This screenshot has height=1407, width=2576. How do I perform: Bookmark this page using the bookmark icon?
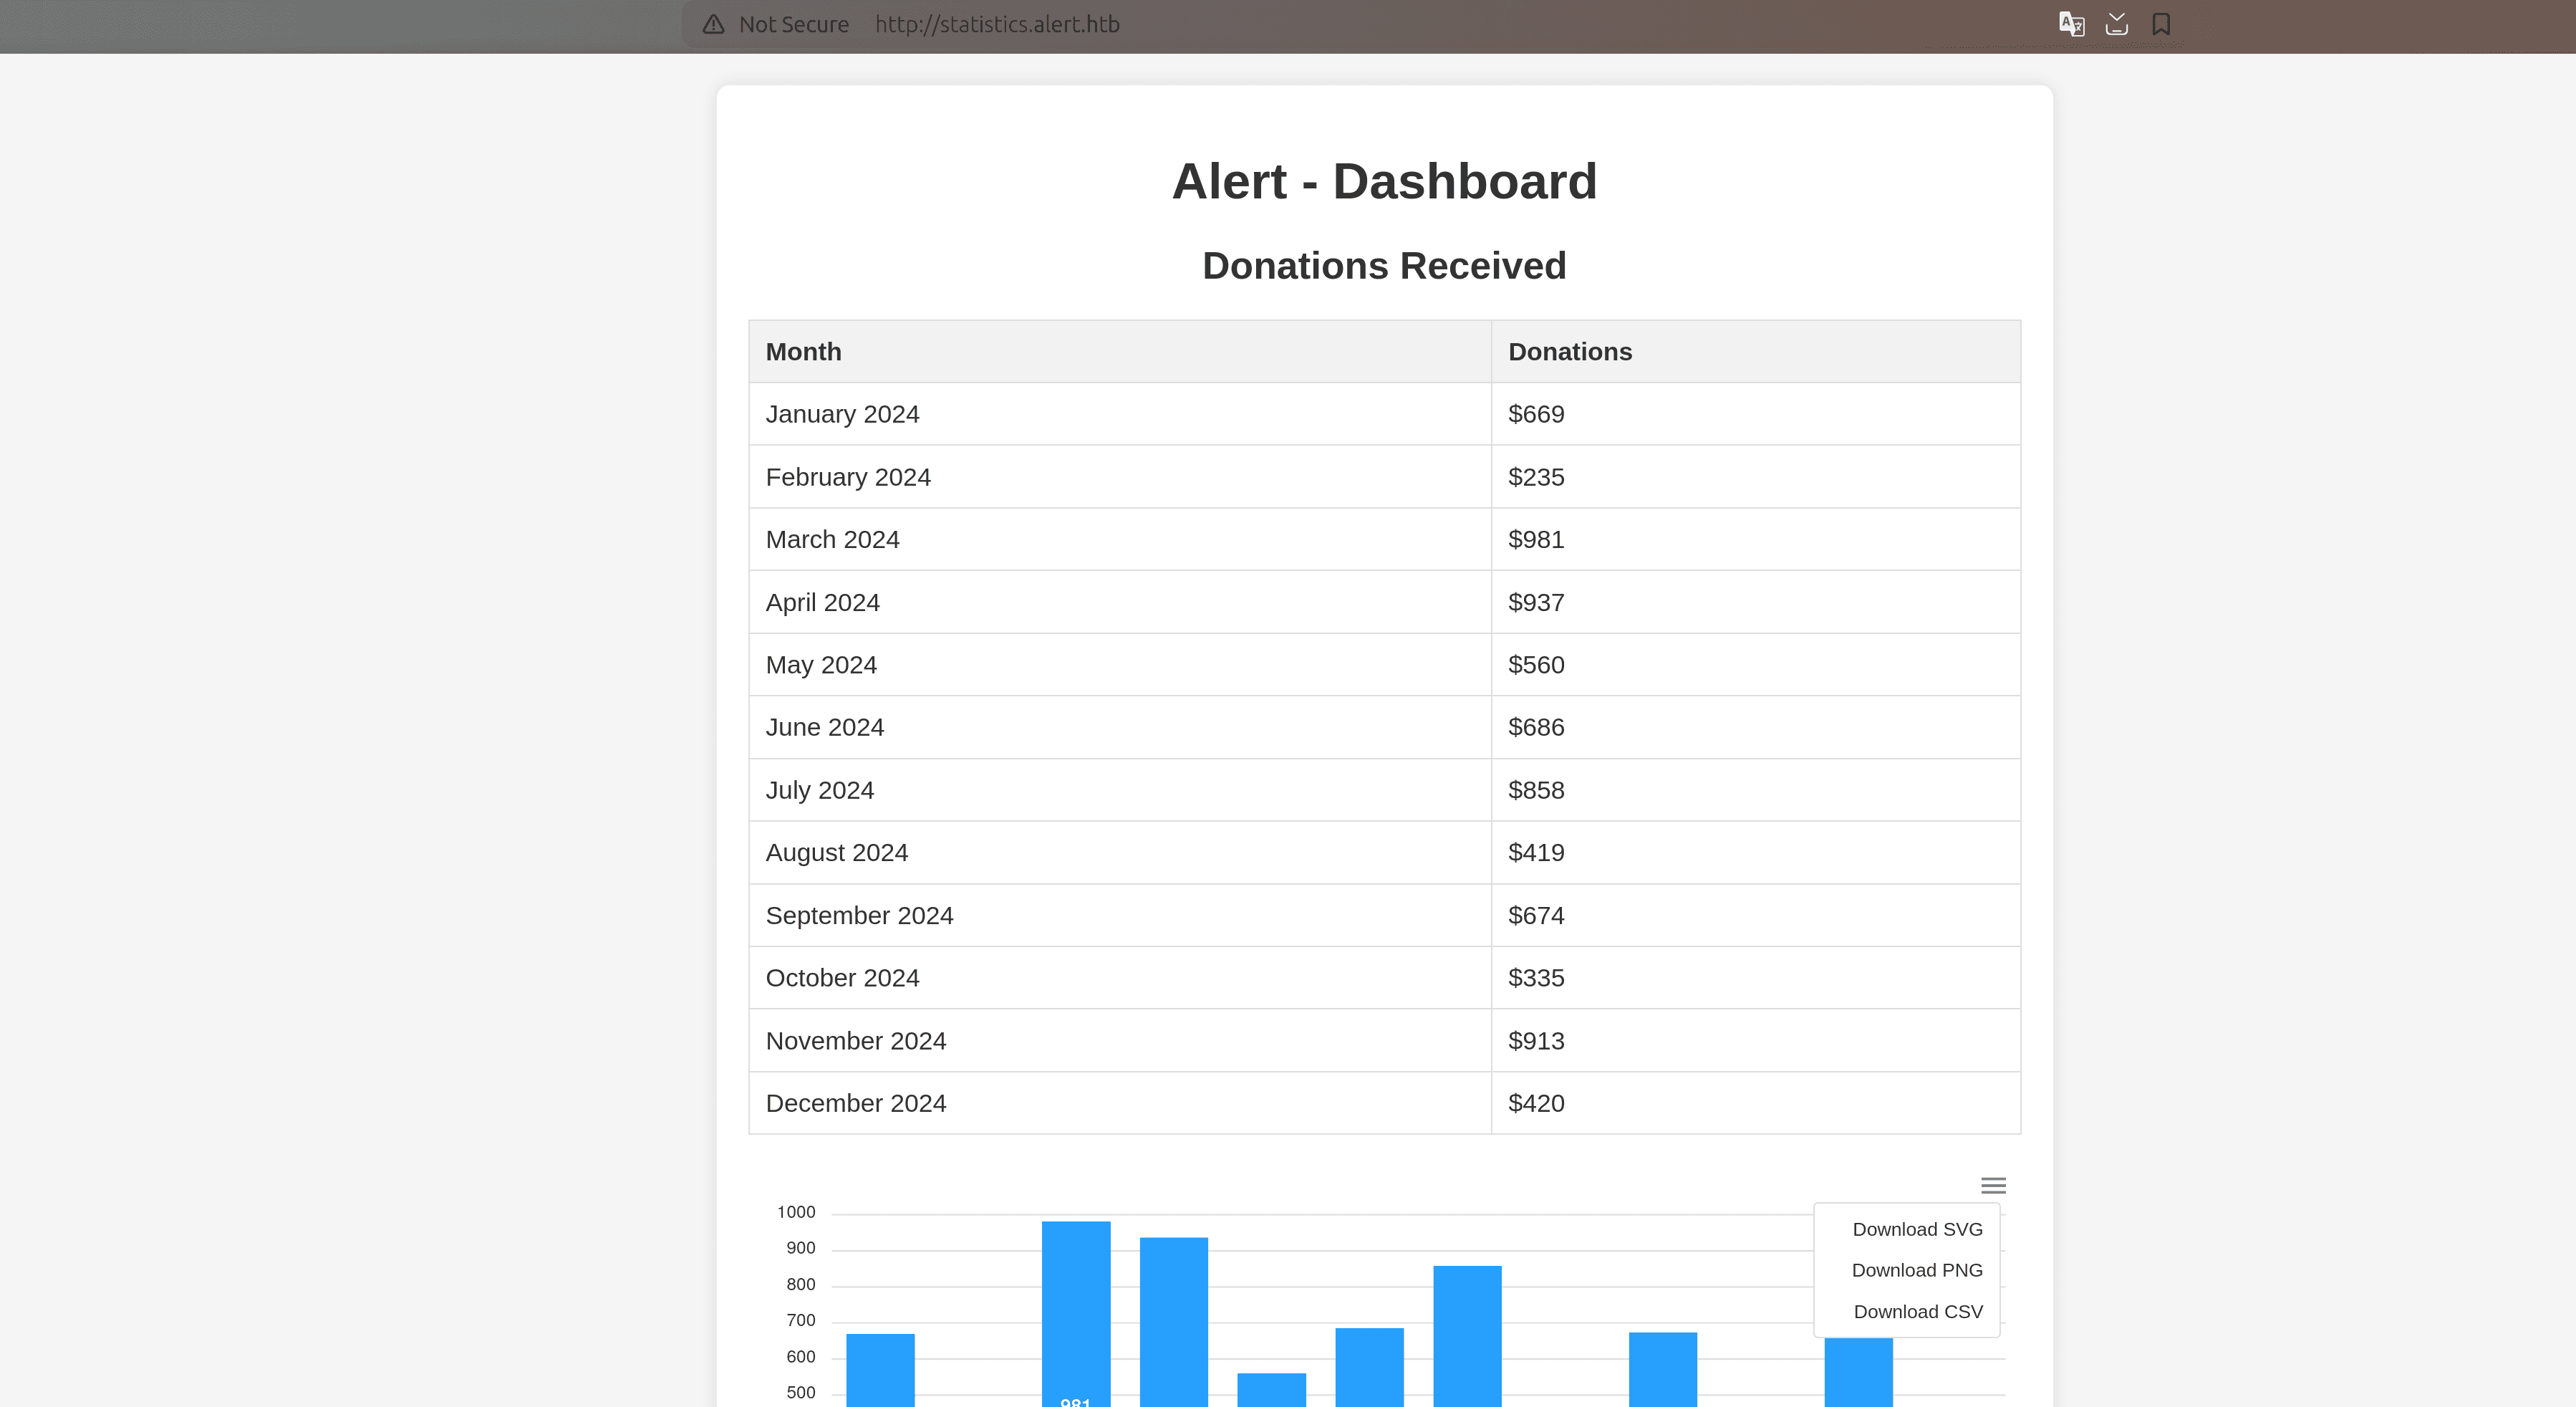[2160, 23]
